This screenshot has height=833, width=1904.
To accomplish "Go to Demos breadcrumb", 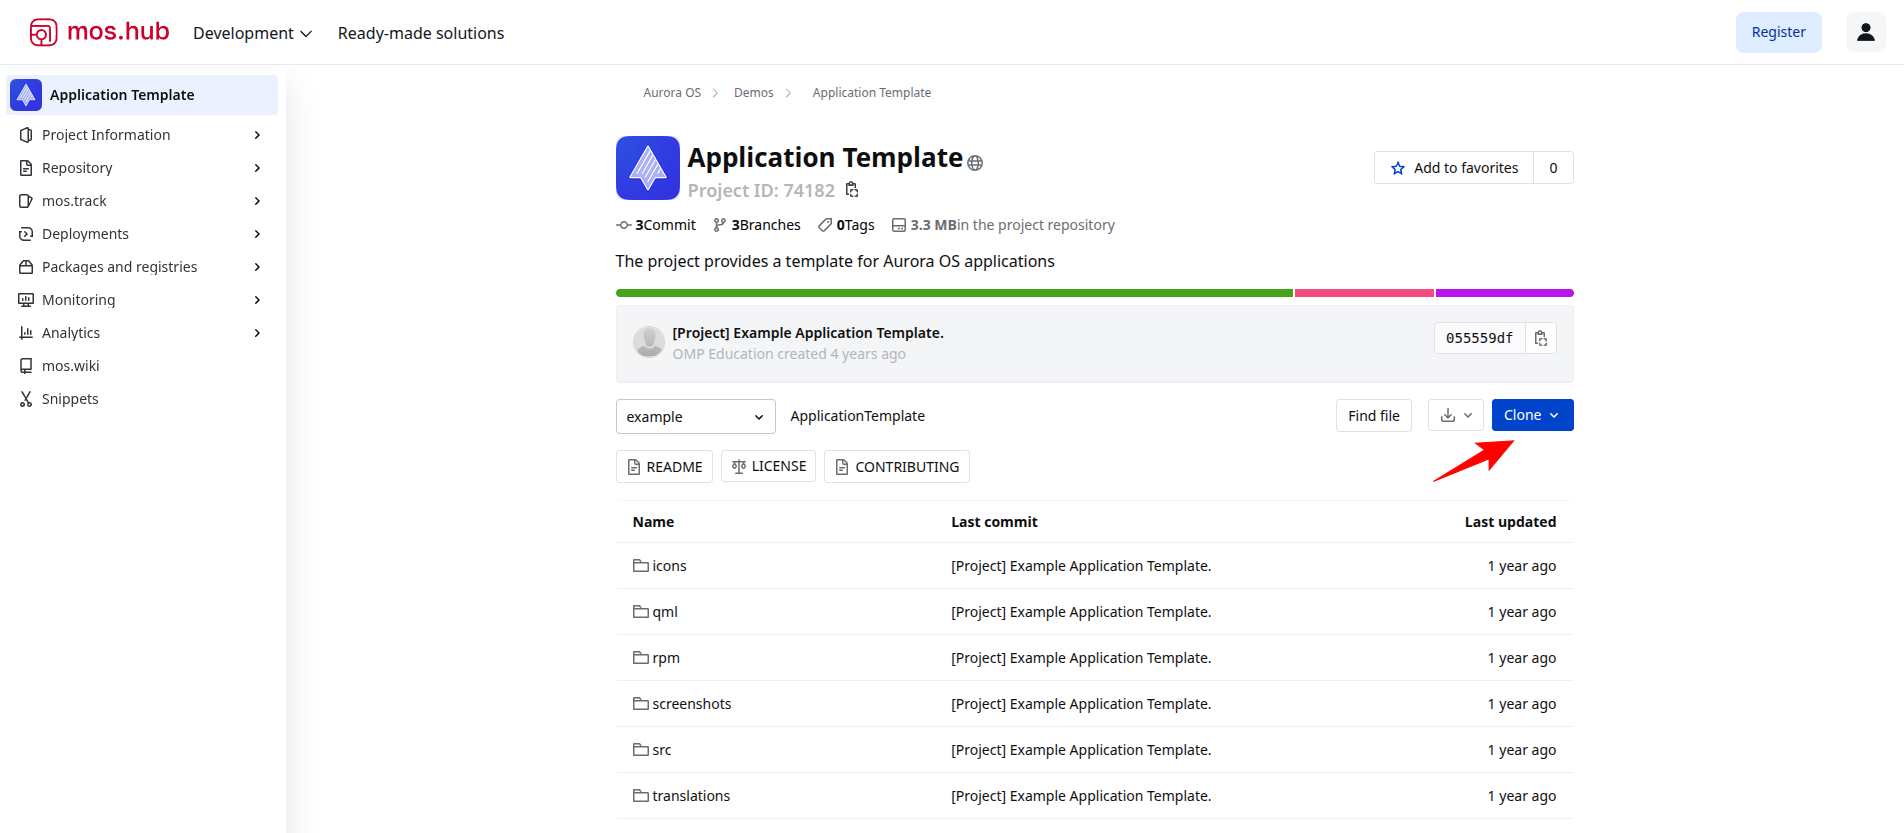I will (x=753, y=93).
